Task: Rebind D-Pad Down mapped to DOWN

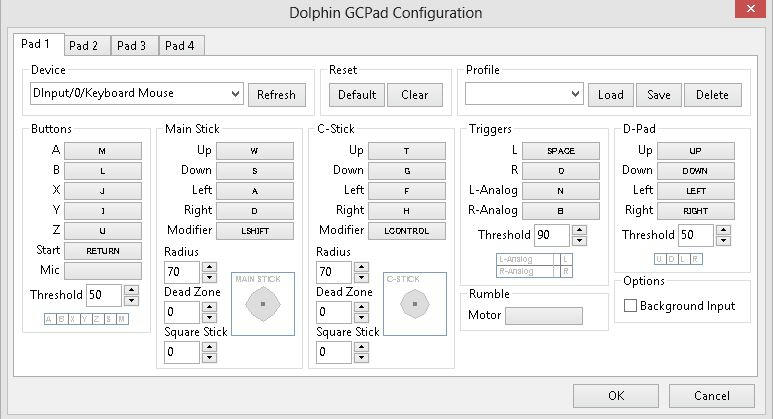Action: click(x=696, y=171)
